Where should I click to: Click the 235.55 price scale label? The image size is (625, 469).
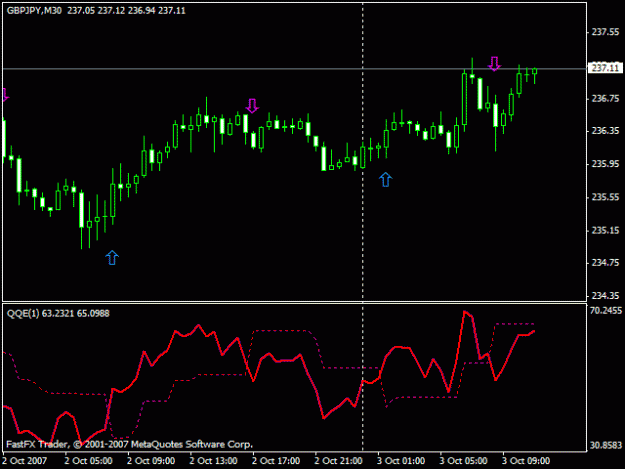(605, 197)
